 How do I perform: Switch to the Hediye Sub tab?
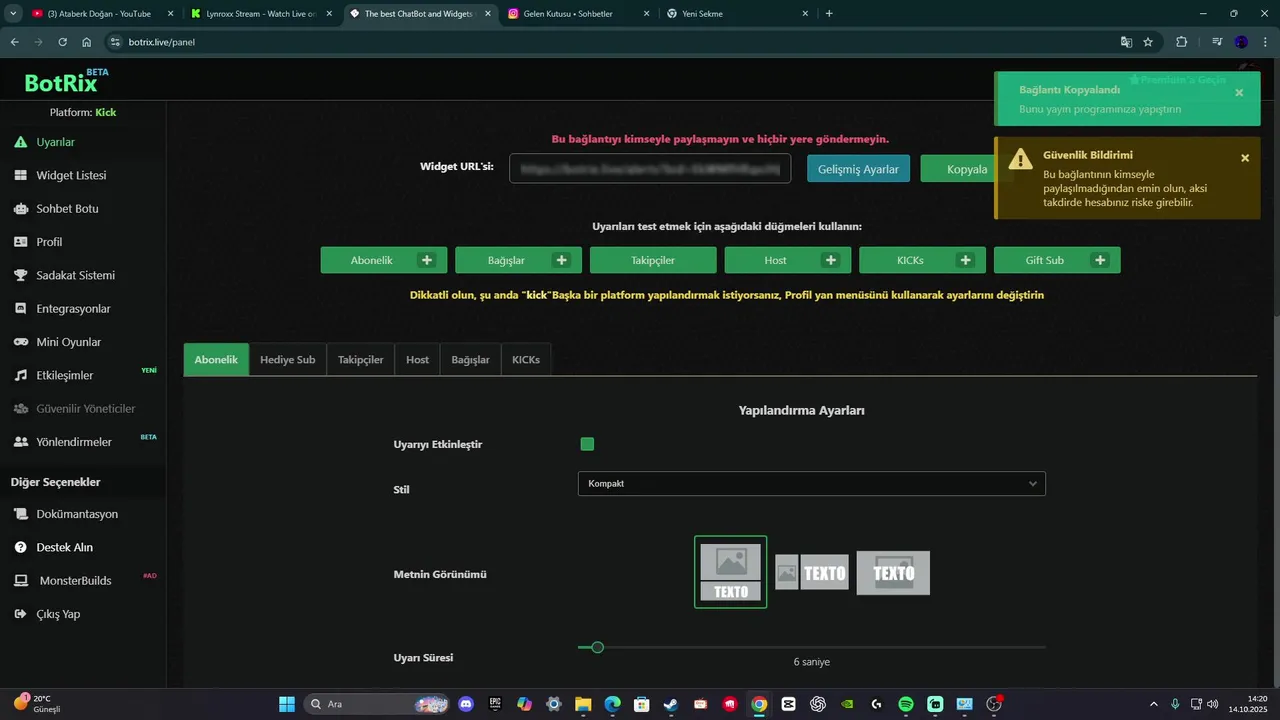coord(287,360)
